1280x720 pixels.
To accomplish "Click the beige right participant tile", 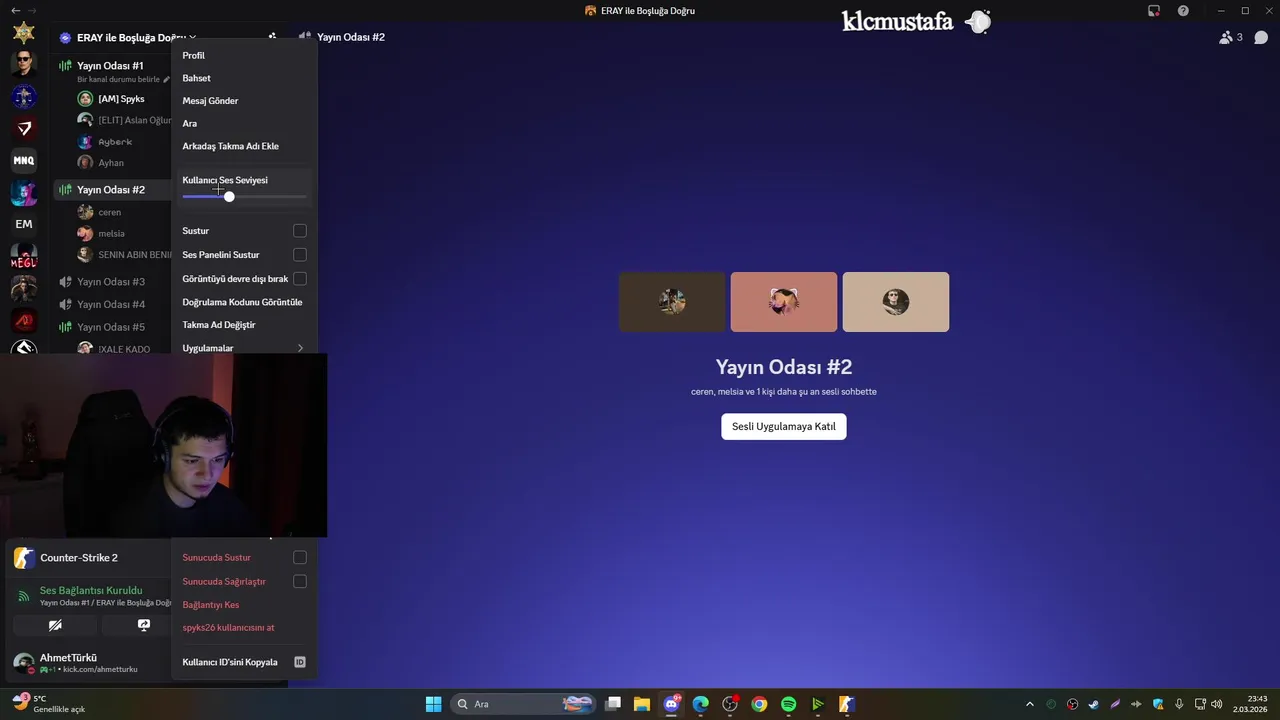I will click(x=896, y=302).
